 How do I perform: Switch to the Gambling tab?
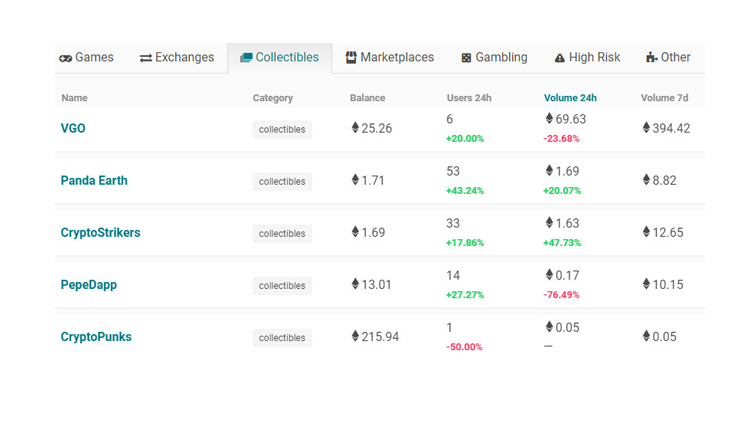494,57
